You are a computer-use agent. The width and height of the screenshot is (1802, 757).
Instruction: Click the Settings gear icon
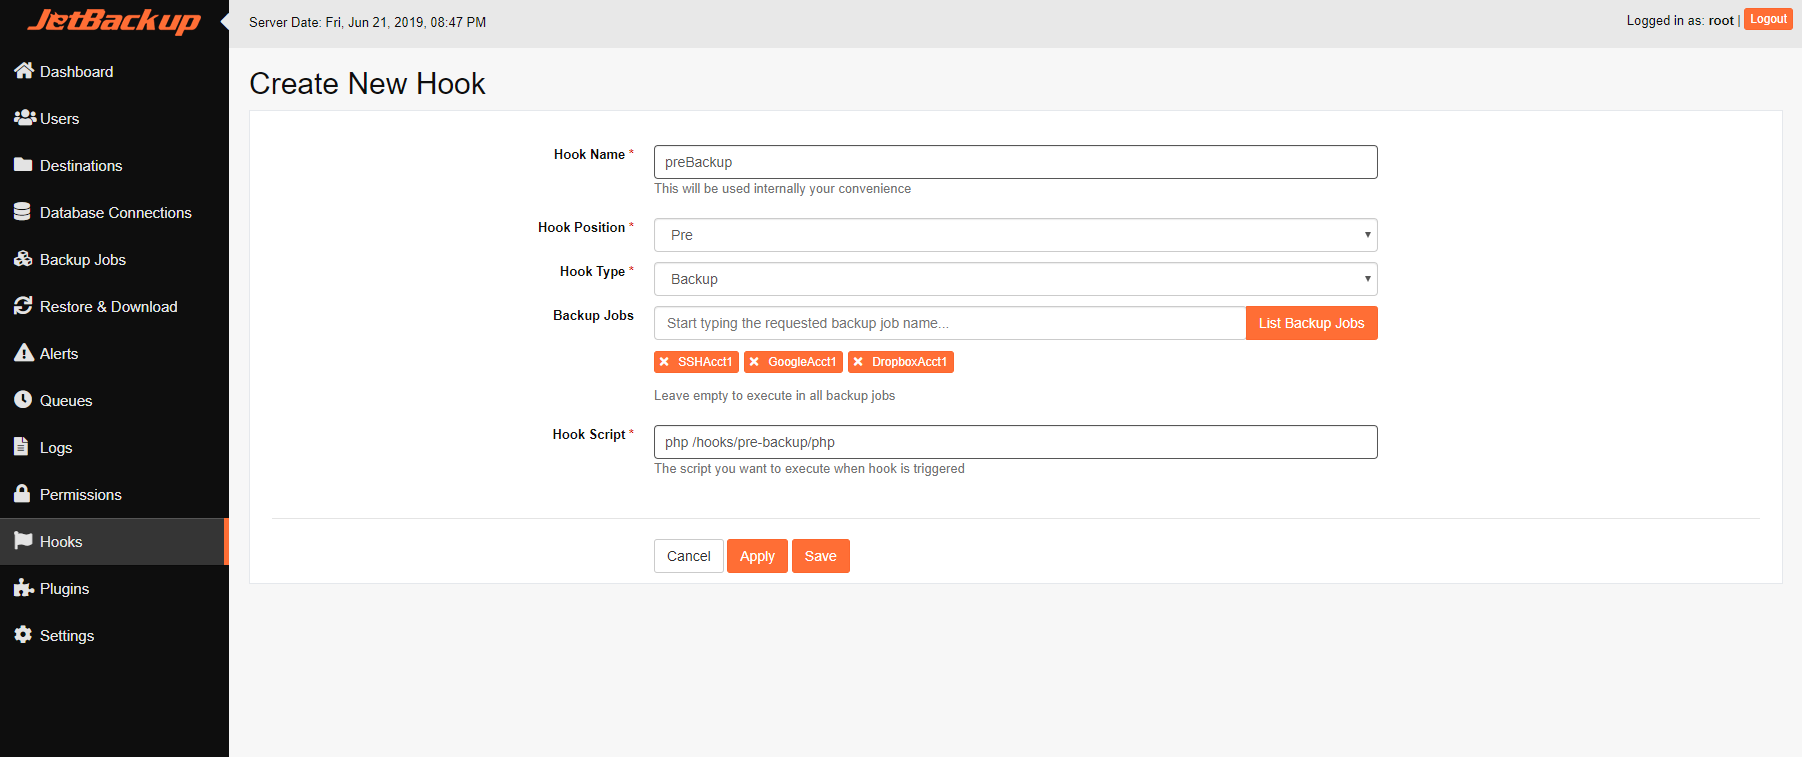(x=23, y=635)
